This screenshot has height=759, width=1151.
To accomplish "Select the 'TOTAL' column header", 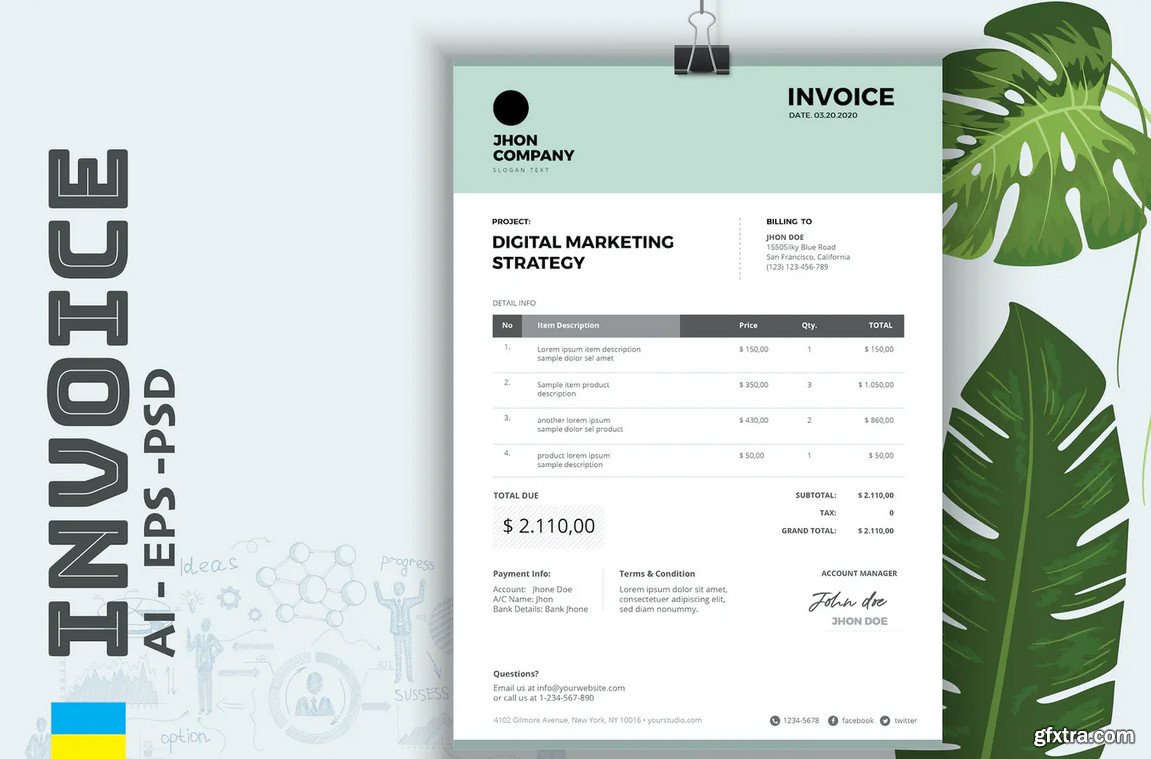I will point(880,326).
